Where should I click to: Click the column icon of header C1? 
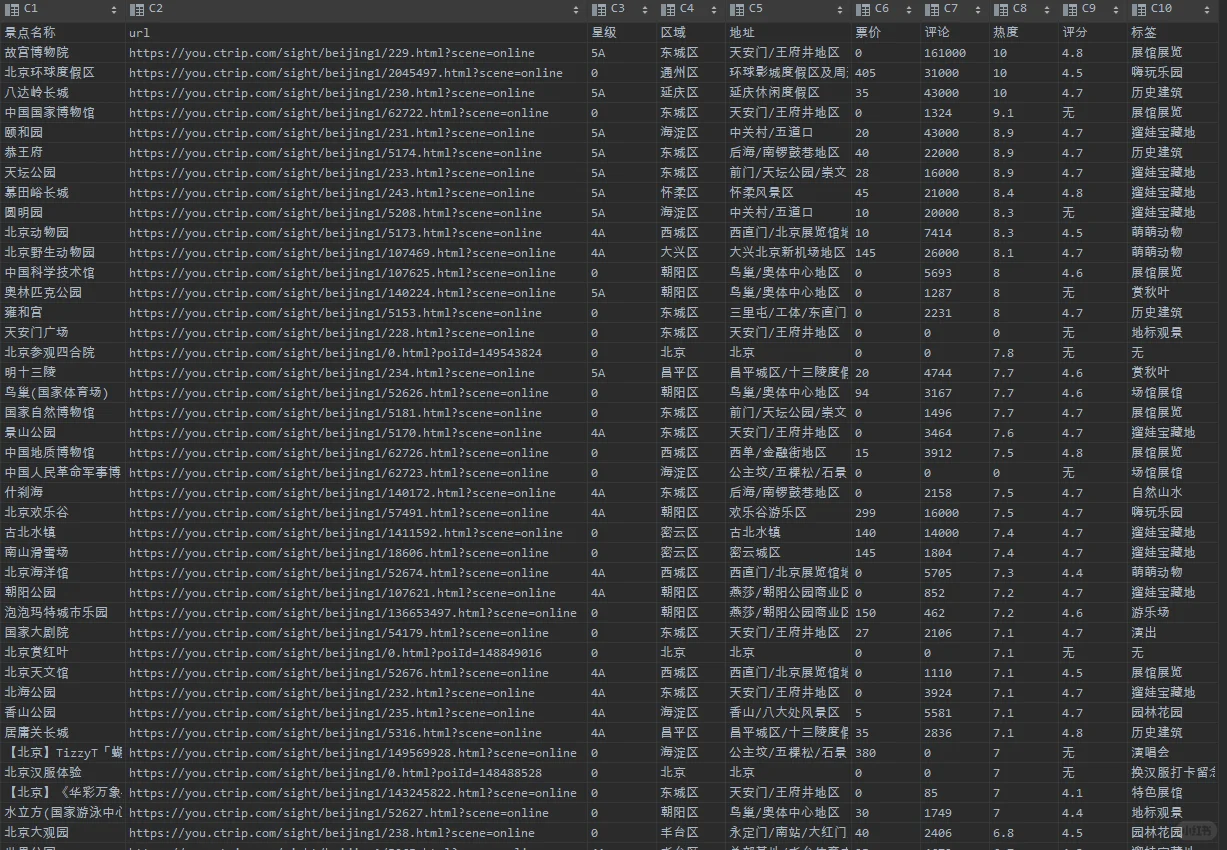point(12,9)
